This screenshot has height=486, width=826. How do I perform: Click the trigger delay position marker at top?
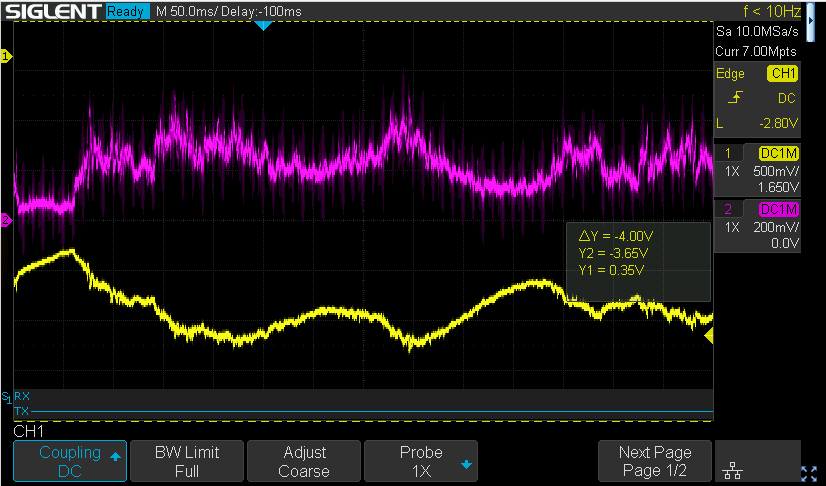point(263,25)
